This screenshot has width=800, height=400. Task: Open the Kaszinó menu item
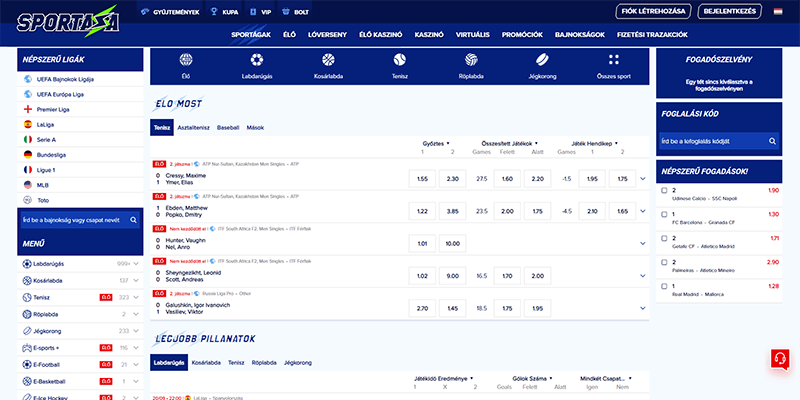tap(429, 35)
